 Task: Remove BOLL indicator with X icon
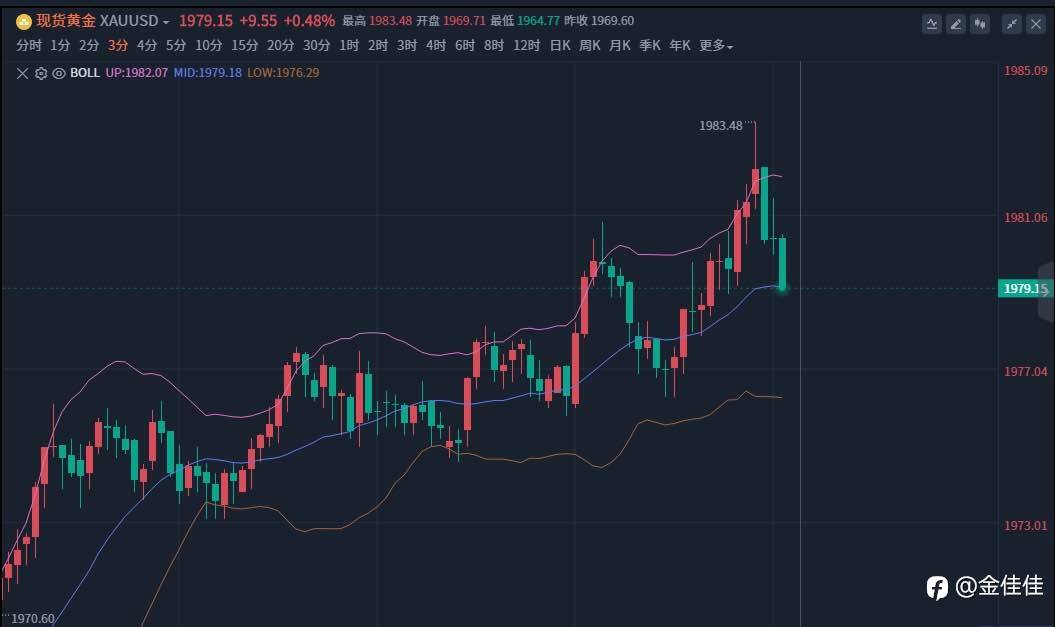tap(22, 73)
